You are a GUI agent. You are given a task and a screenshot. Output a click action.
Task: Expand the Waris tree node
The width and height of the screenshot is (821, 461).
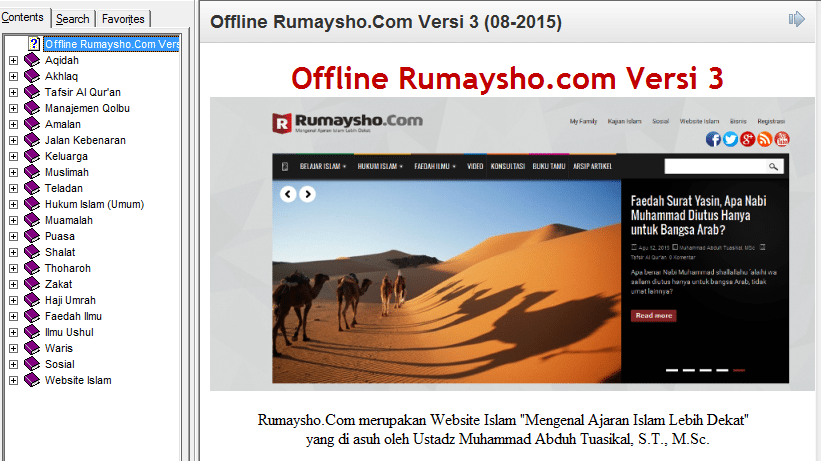pos(14,348)
